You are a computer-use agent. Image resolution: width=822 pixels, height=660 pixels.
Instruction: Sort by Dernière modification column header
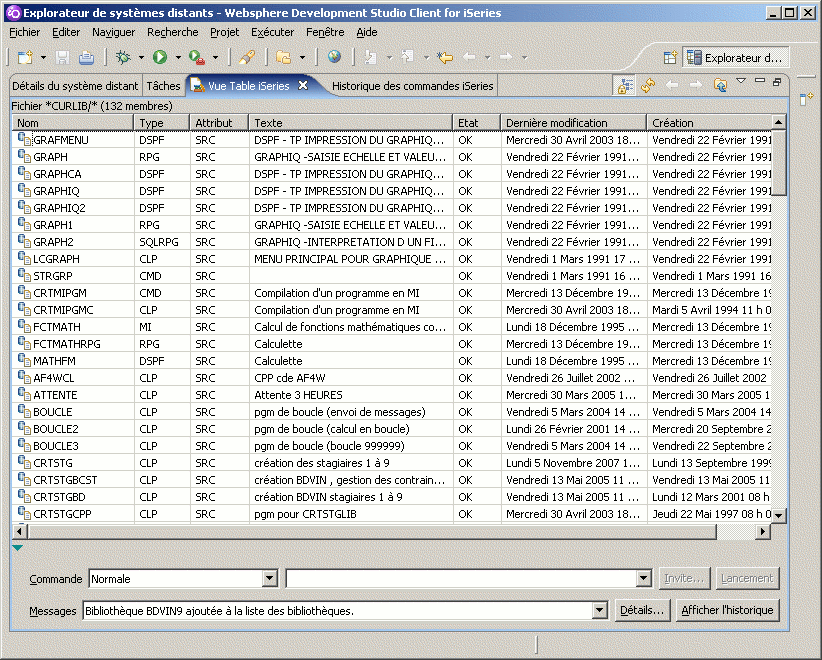pos(574,123)
